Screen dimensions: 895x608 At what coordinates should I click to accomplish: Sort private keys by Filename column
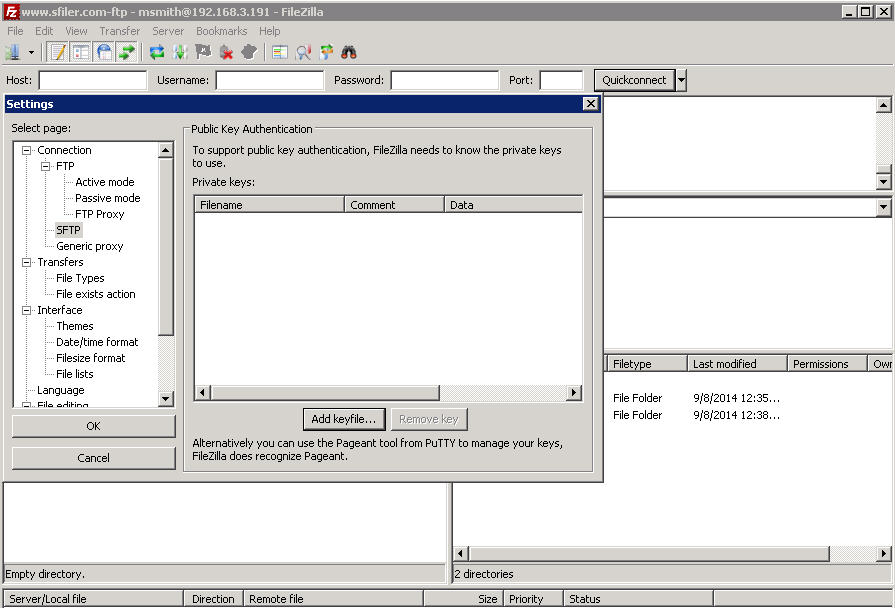(x=269, y=205)
